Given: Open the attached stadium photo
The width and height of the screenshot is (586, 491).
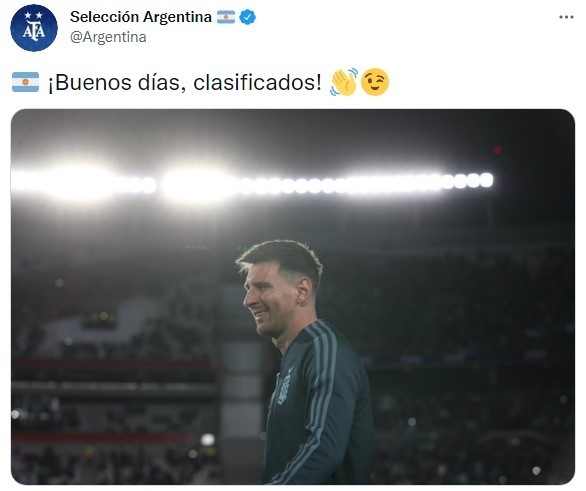Looking at the screenshot, I should 293,297.
